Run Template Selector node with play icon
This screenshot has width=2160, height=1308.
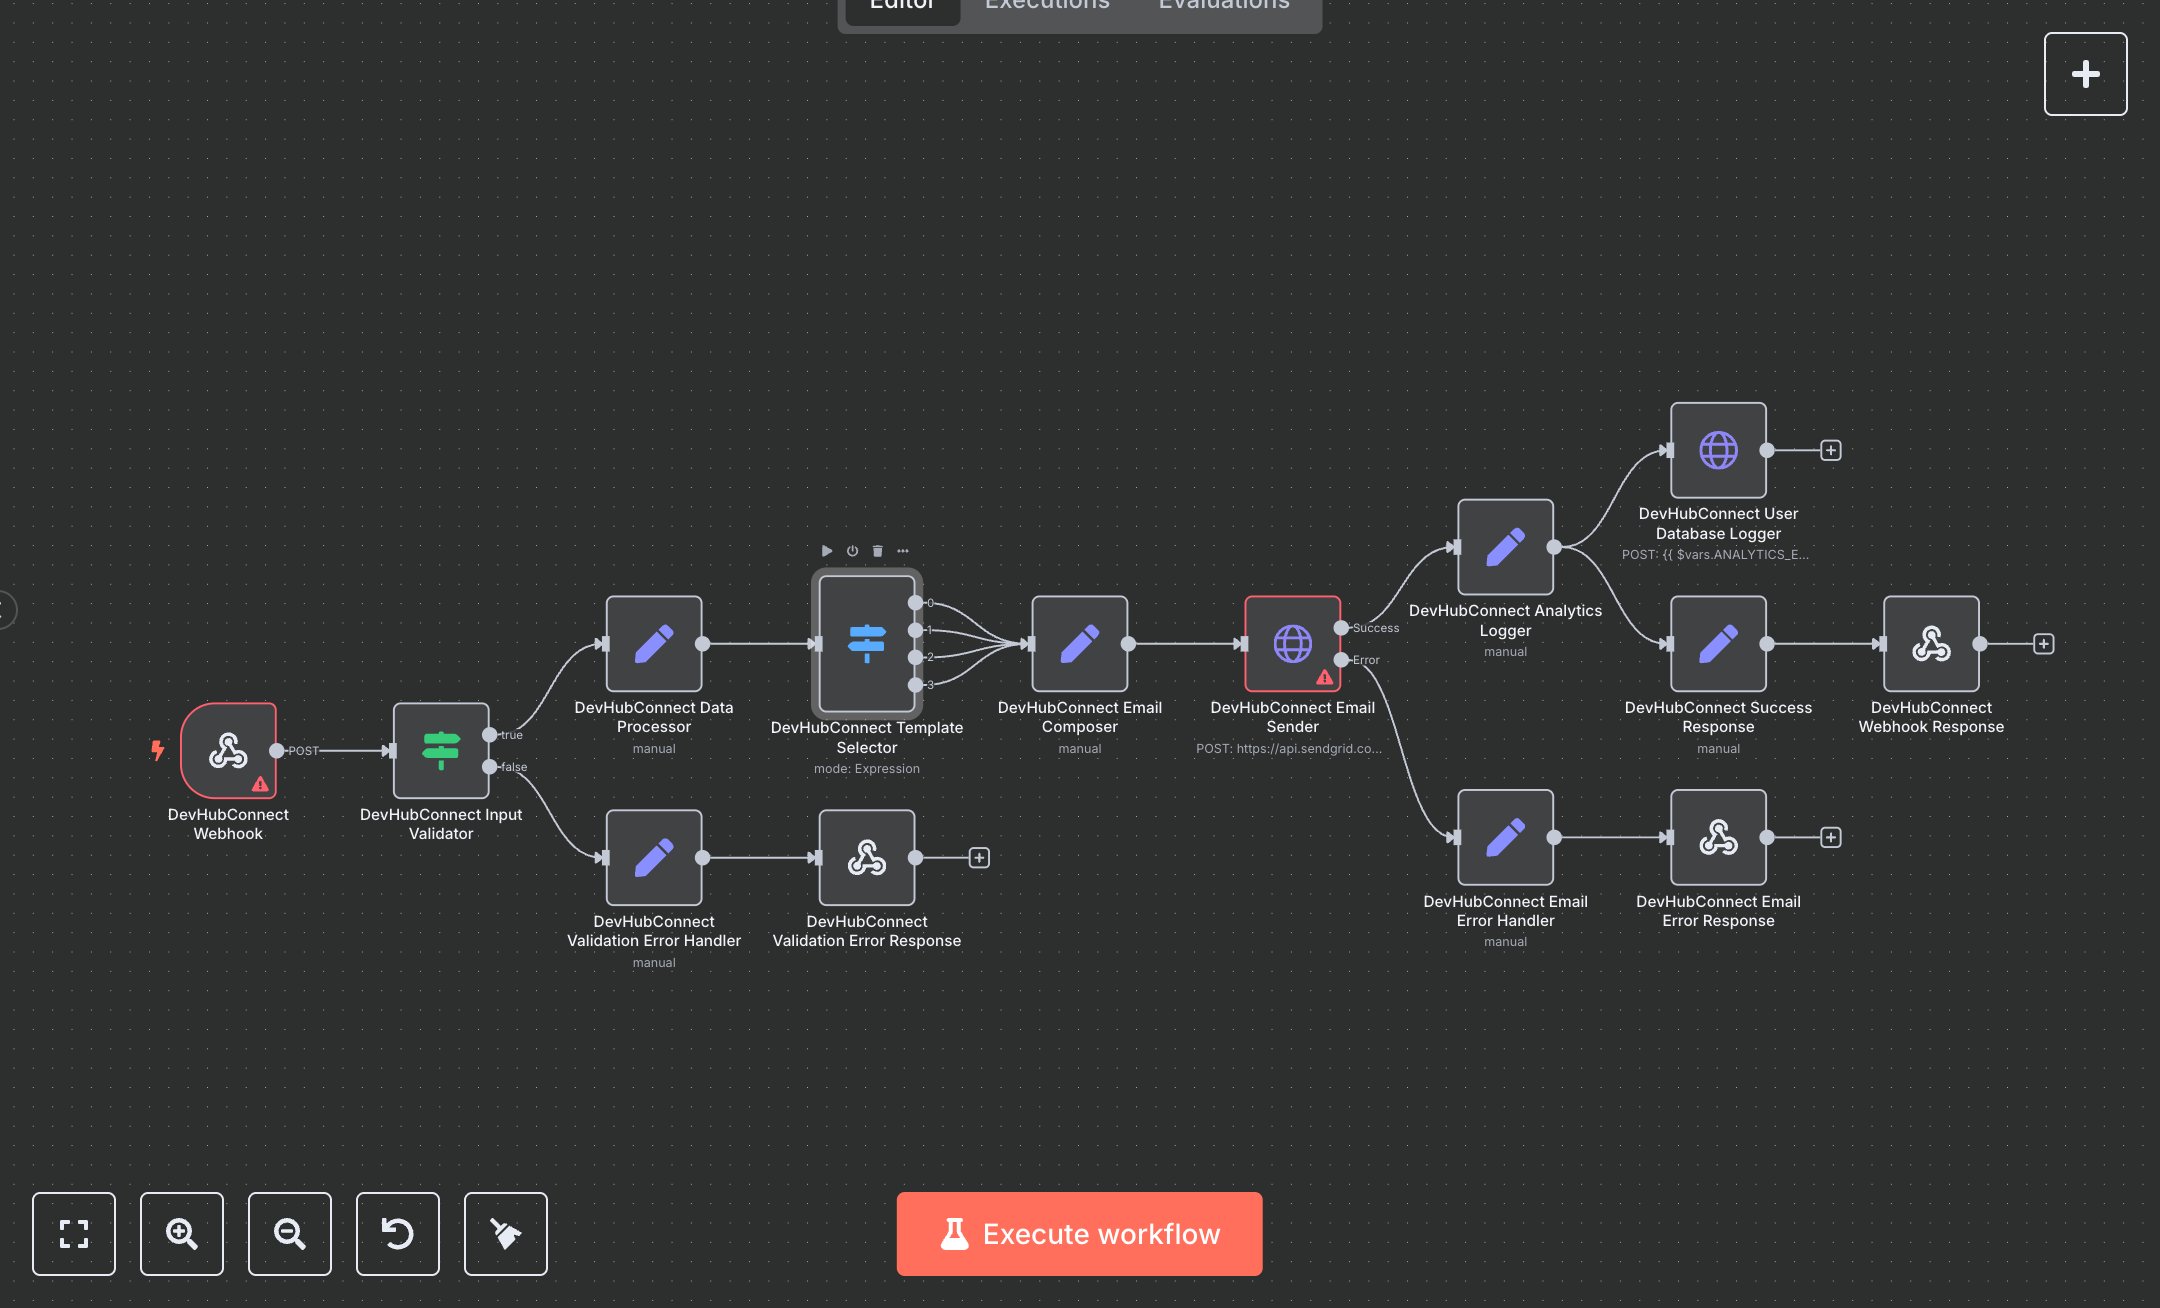[827, 551]
